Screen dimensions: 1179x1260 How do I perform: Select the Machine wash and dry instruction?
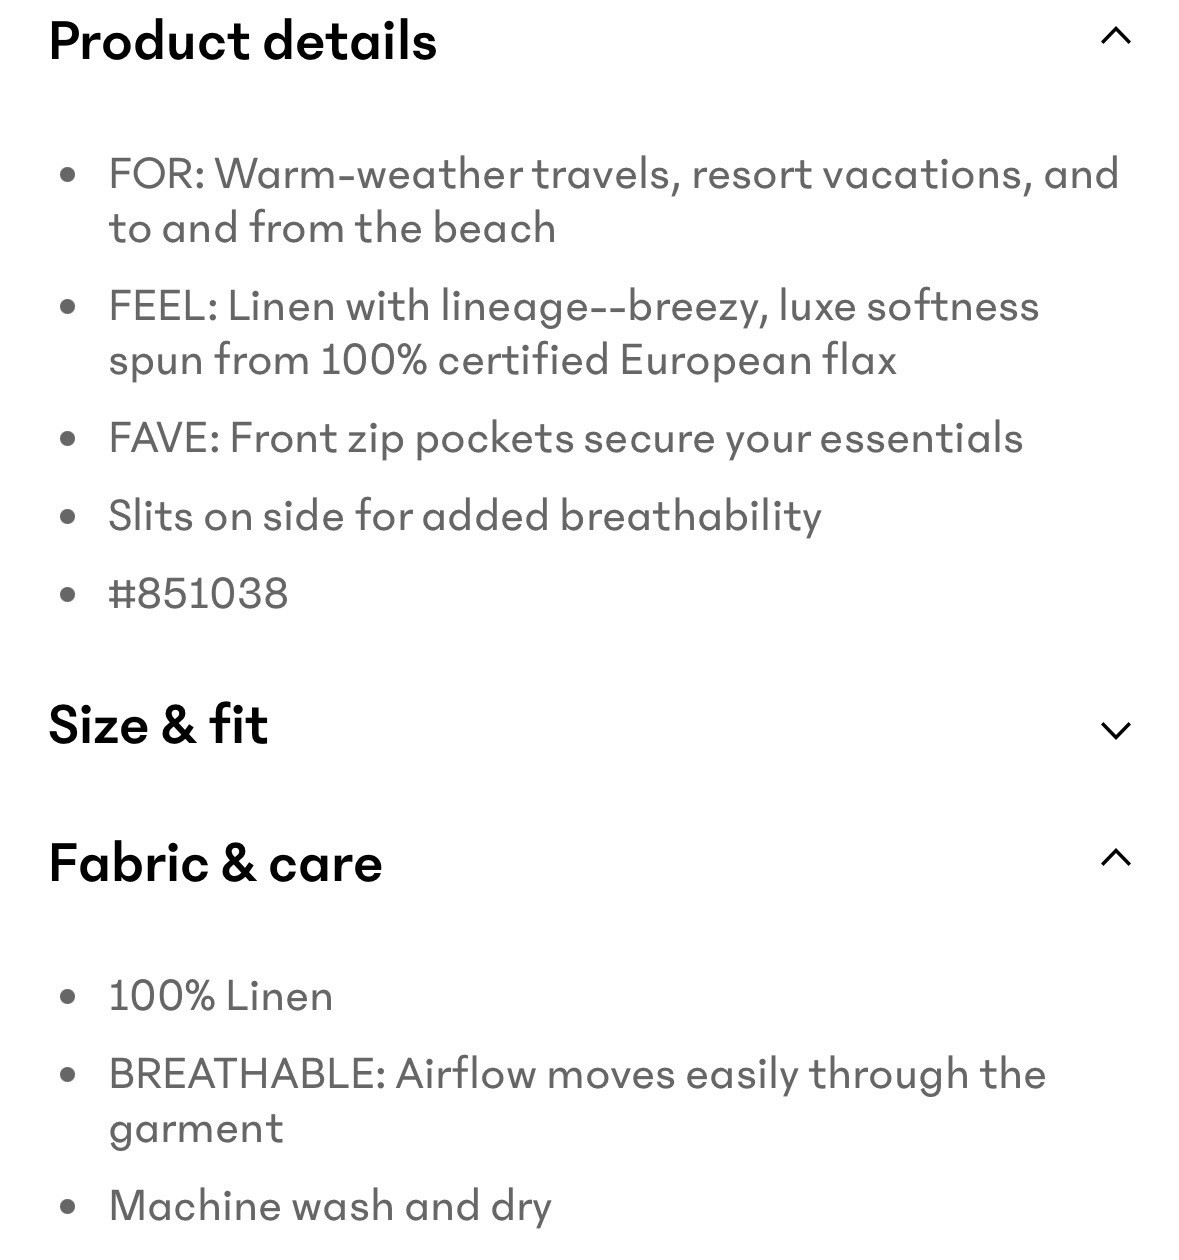pyautogui.click(x=330, y=1206)
